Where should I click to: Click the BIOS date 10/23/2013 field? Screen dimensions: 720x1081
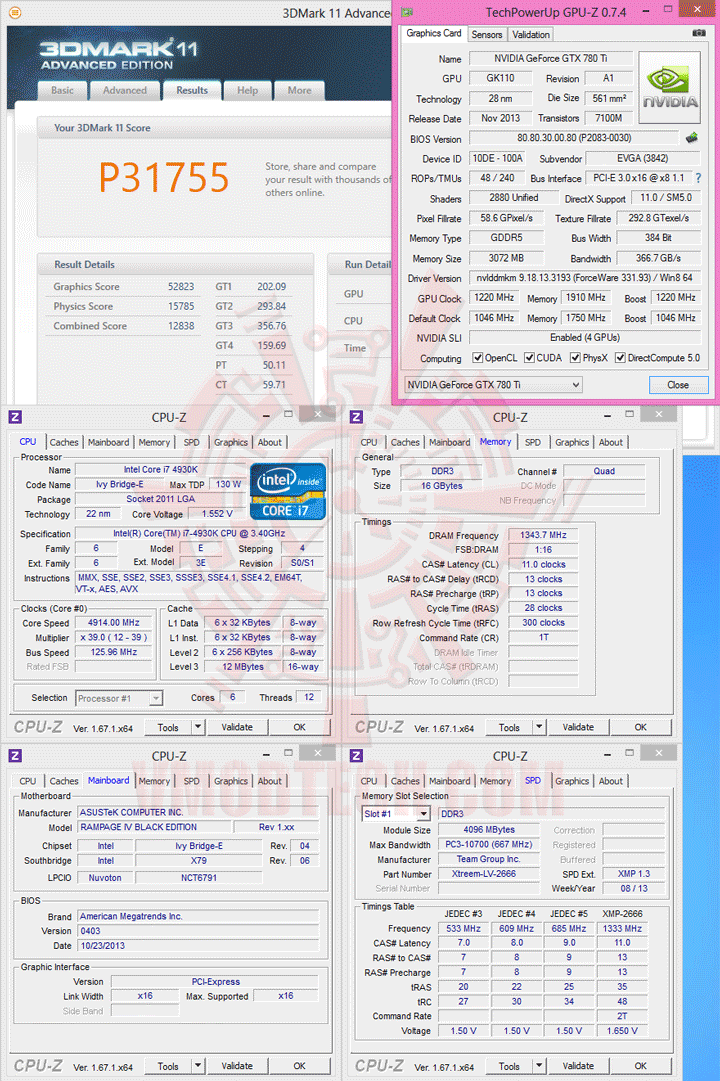(x=198, y=946)
